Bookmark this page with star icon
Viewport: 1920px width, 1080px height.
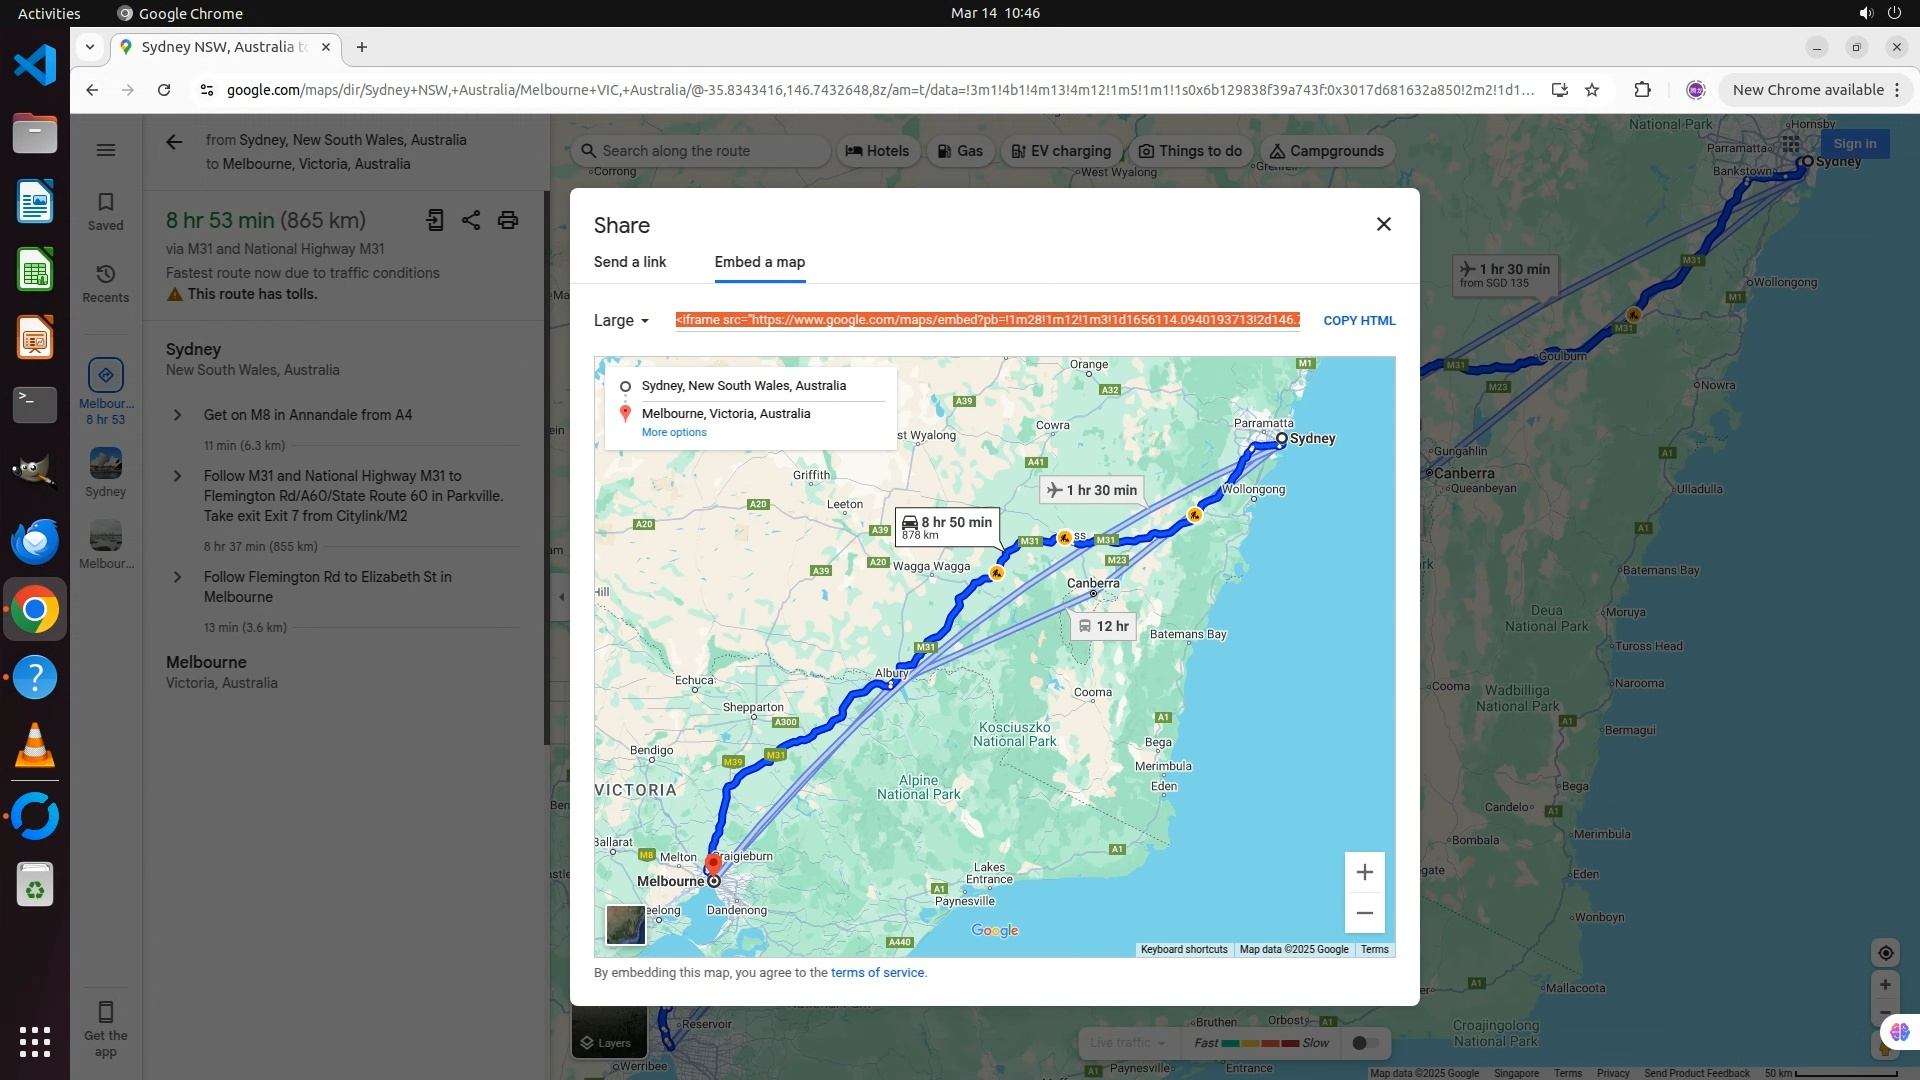click(1592, 90)
